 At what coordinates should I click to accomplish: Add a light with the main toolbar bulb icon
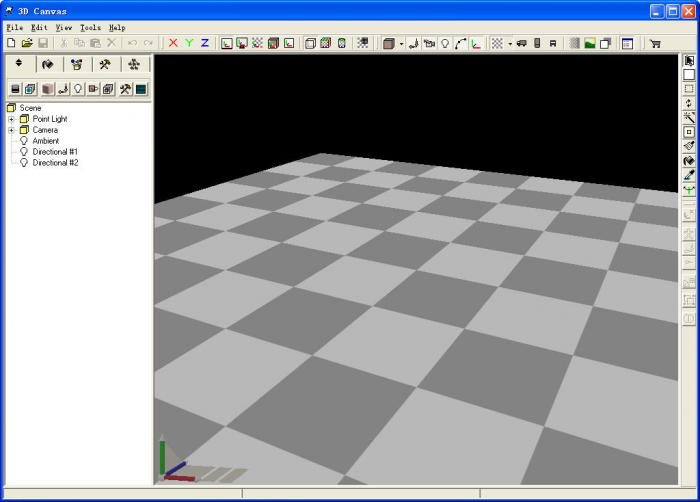tap(445, 43)
